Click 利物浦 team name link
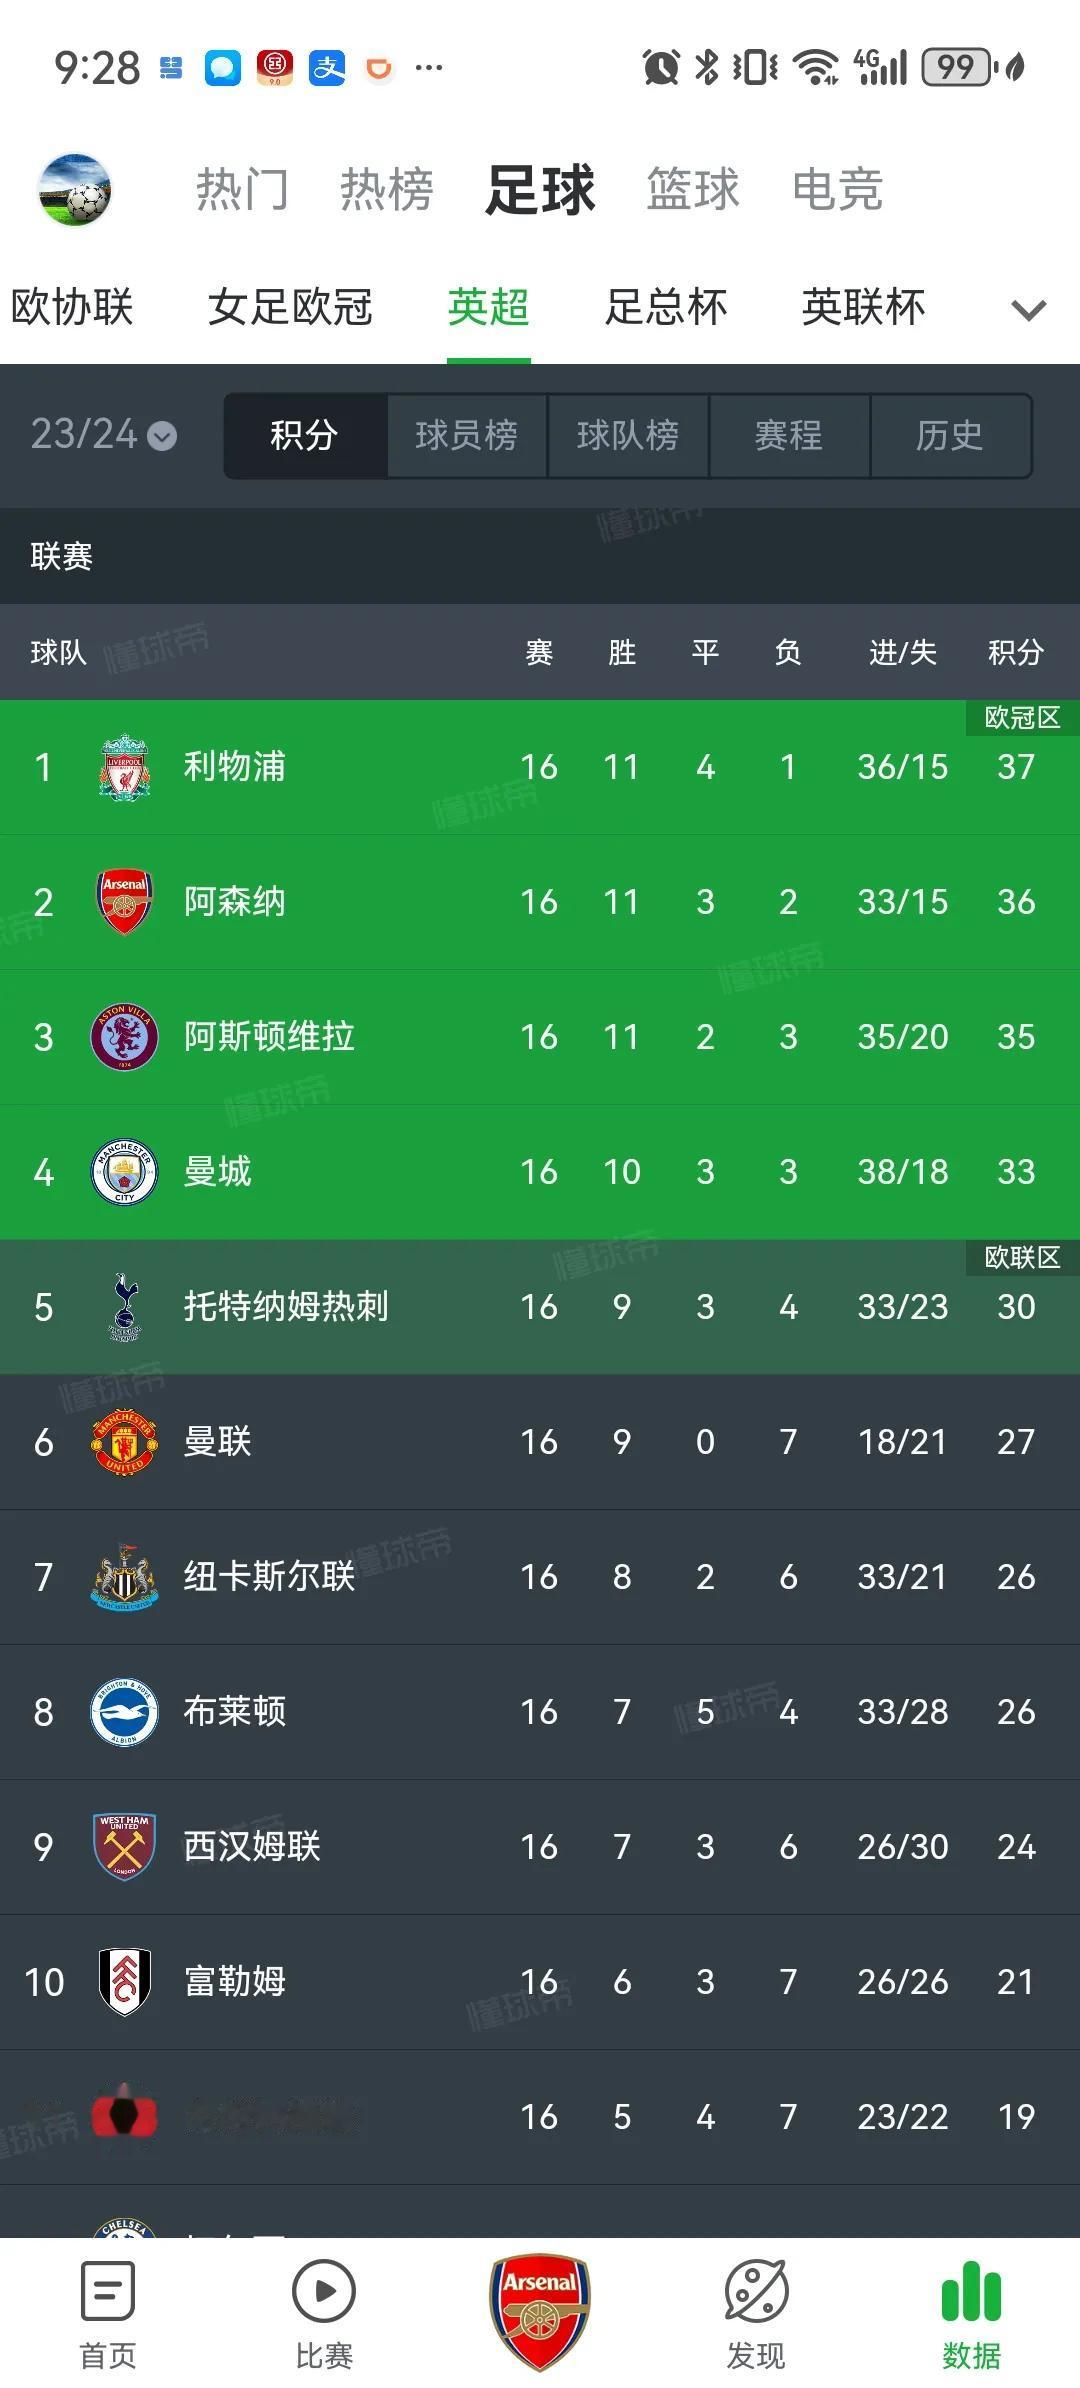Viewport: 1080px width, 2388px height. point(235,766)
